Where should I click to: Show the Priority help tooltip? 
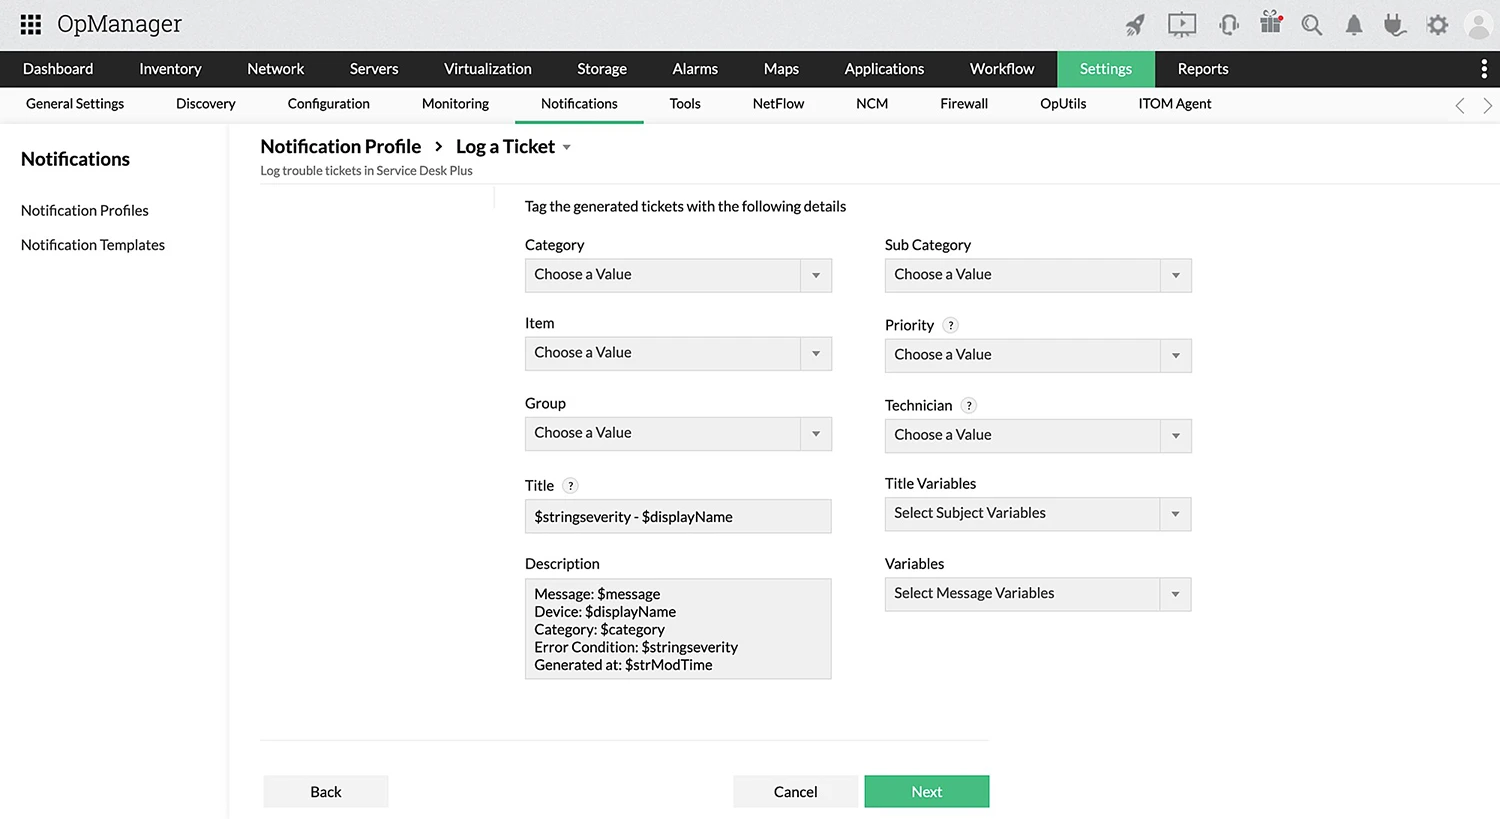point(950,325)
